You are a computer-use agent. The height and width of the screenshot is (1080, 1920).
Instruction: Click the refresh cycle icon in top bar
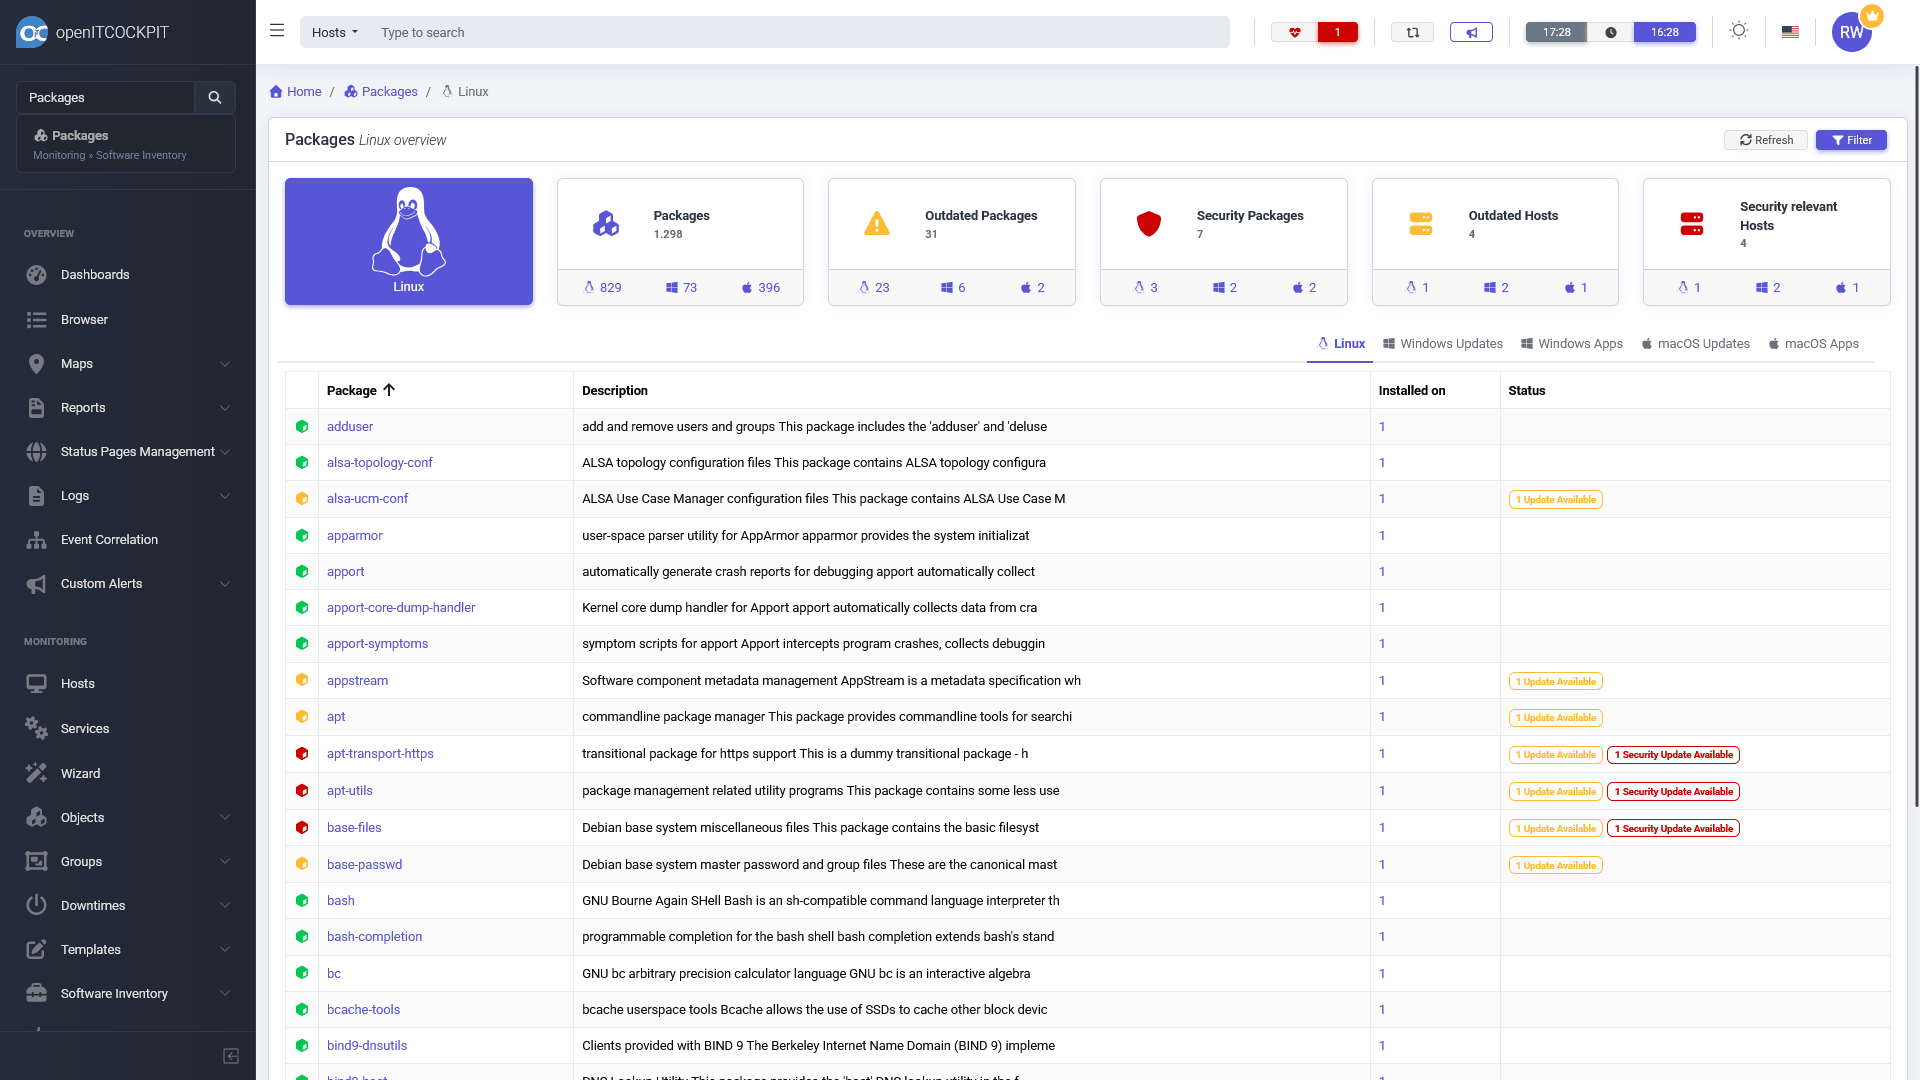point(1412,32)
